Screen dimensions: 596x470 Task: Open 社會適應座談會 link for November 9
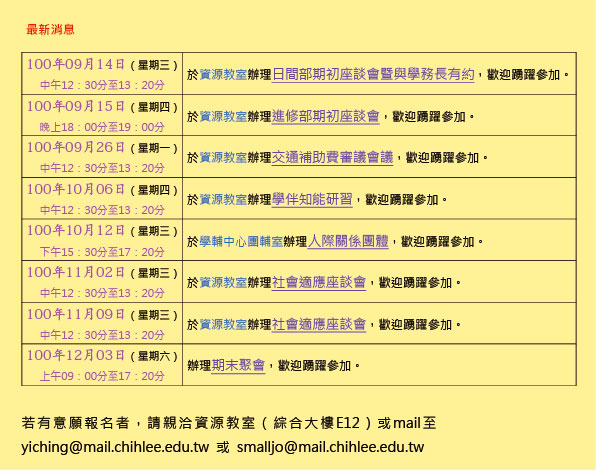[319, 324]
